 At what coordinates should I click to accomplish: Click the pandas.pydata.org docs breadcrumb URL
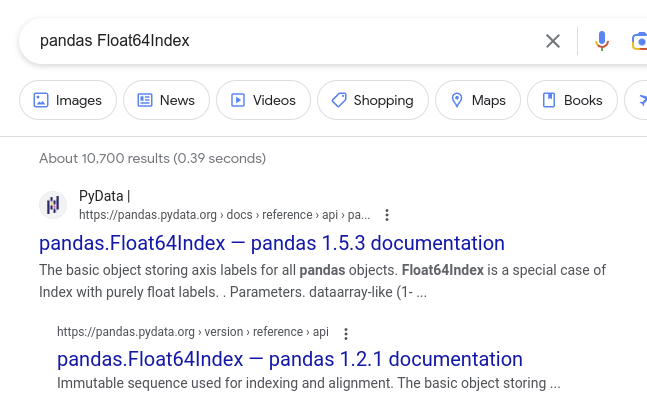tap(224, 215)
